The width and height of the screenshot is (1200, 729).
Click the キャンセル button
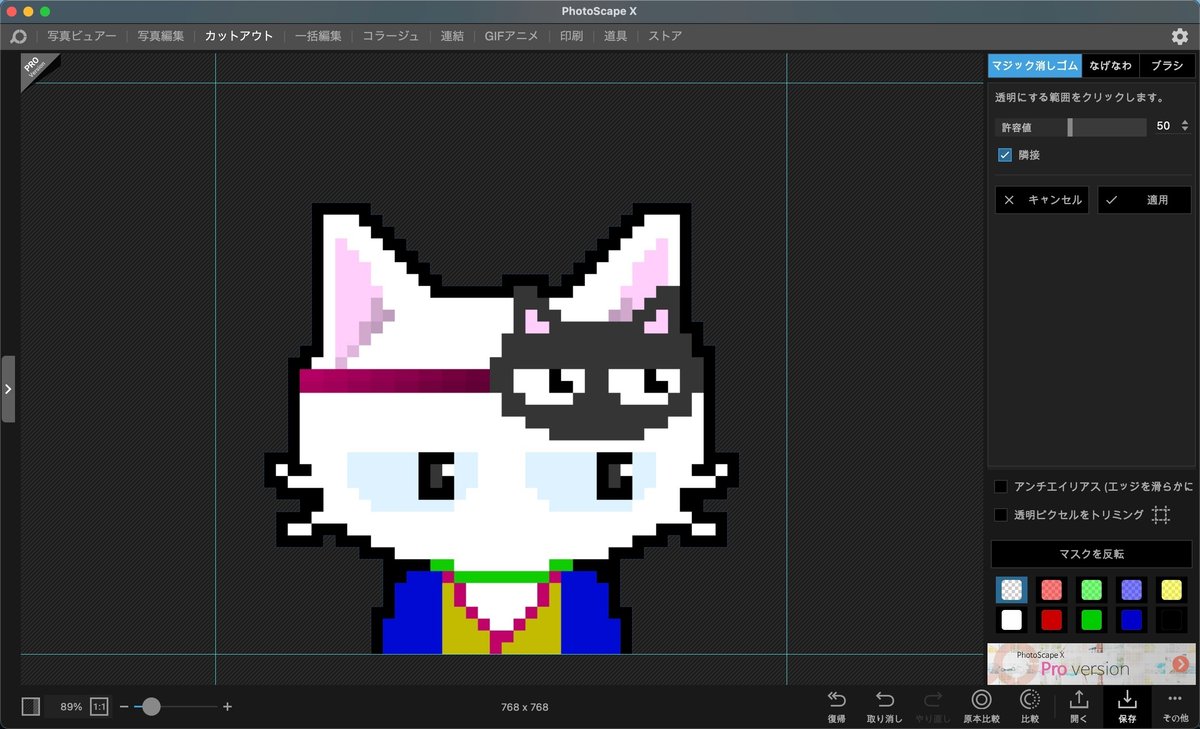click(x=1042, y=200)
